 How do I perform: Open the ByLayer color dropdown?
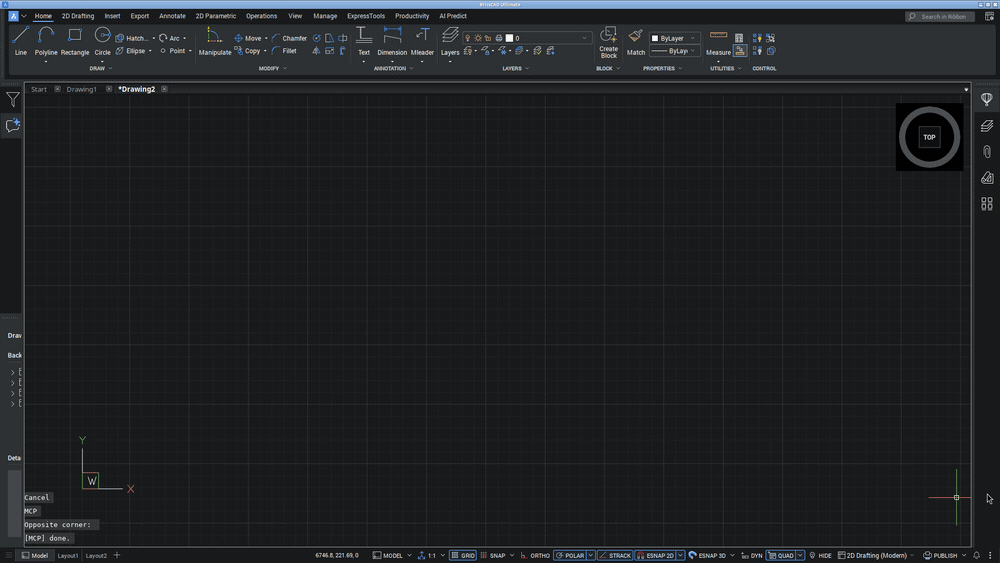point(674,38)
